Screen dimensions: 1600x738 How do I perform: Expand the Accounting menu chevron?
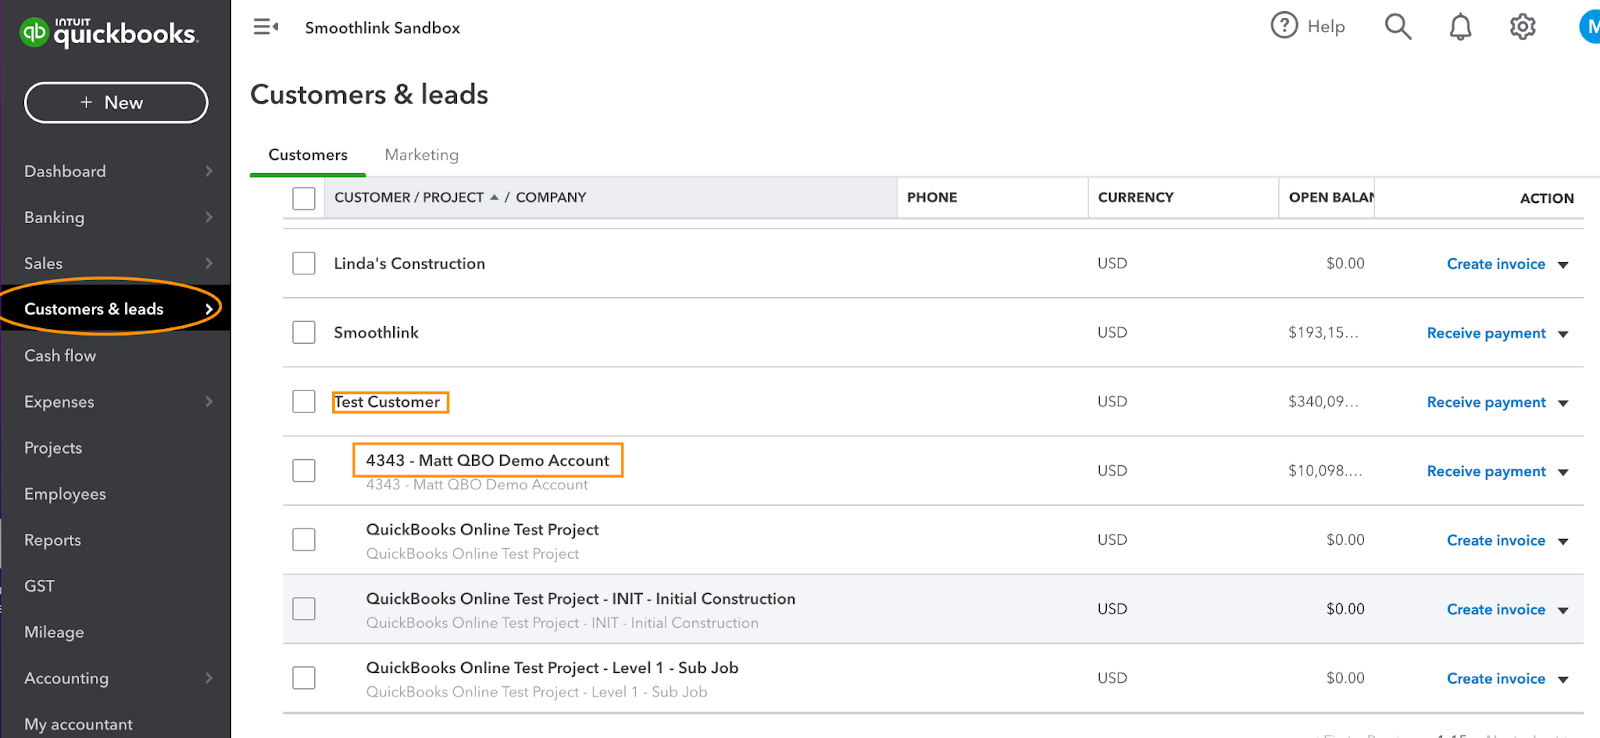point(209,677)
